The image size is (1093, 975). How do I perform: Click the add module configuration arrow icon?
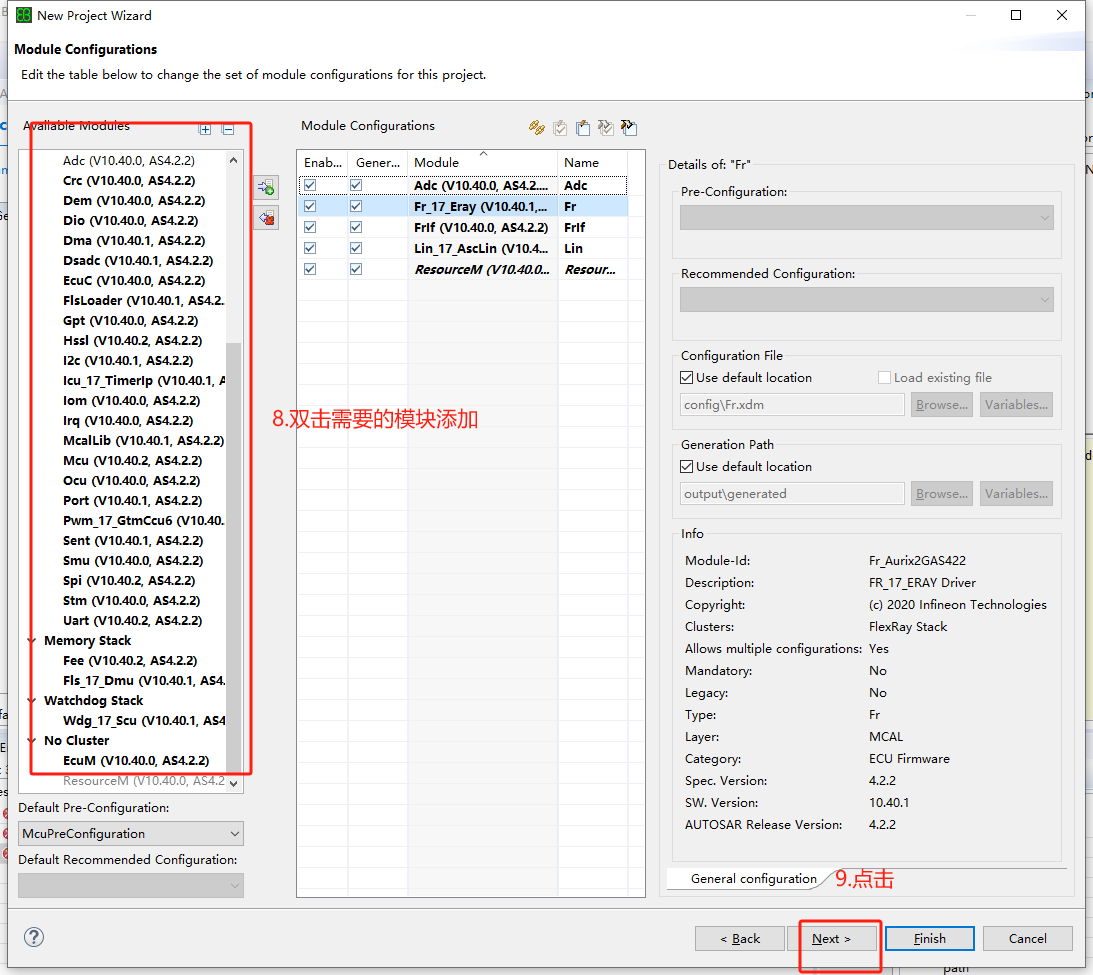tap(266, 188)
